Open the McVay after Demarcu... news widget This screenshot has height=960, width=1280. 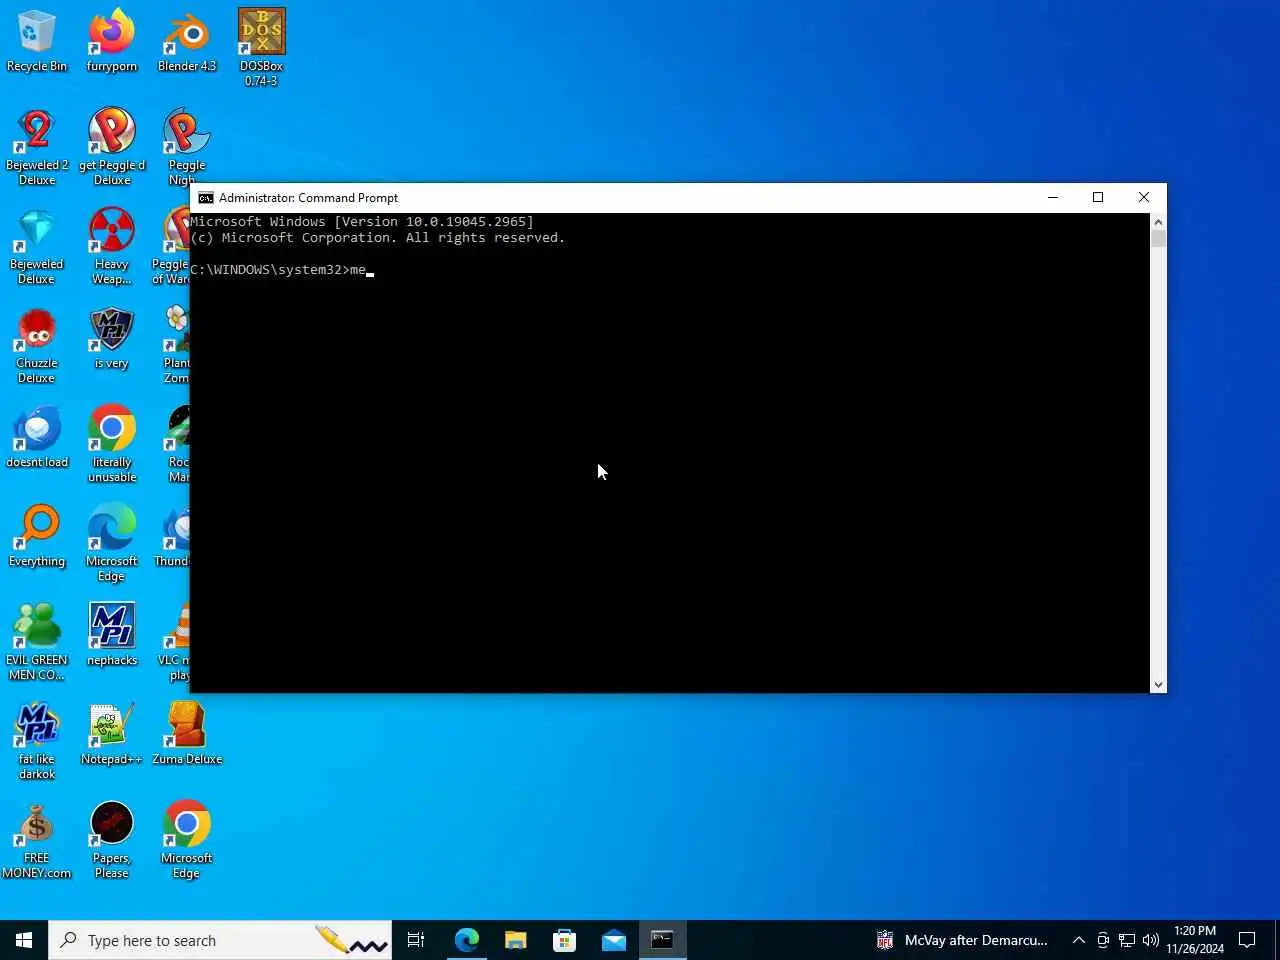(x=962, y=940)
